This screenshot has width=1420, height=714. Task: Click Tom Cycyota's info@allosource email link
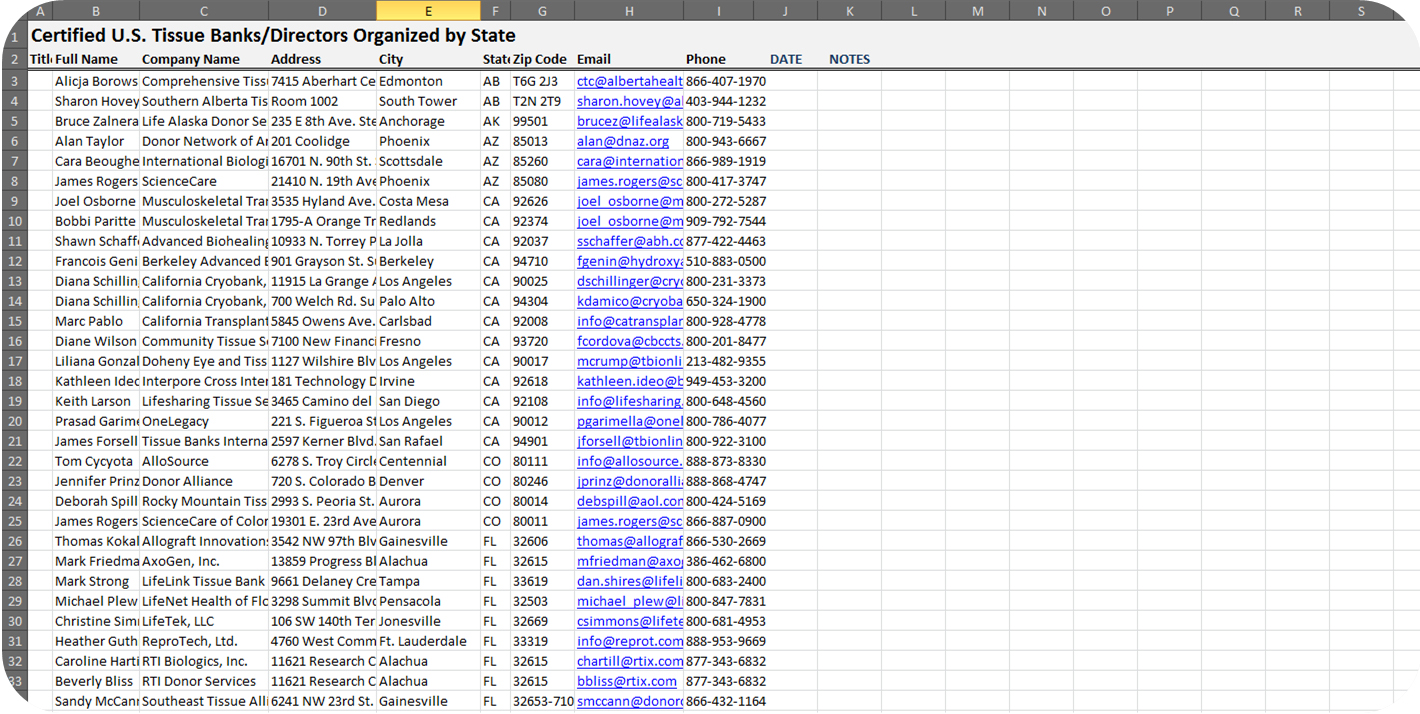tap(629, 461)
